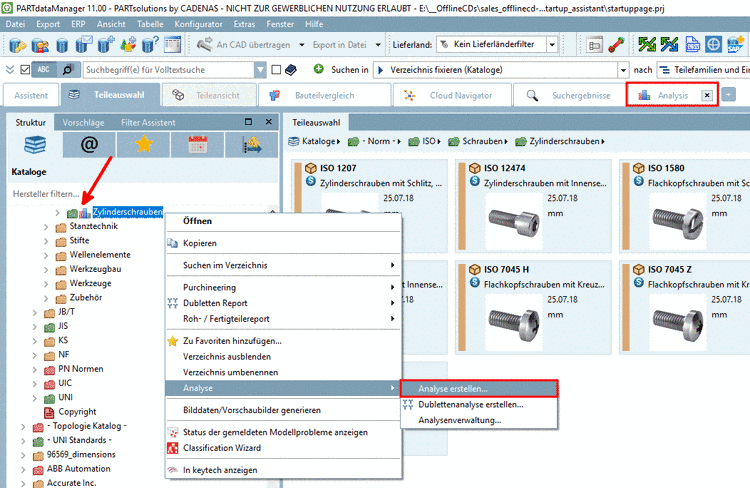Image resolution: width=750 pixels, height=488 pixels.
Task: Open the favorites star icon
Action: (x=143, y=144)
